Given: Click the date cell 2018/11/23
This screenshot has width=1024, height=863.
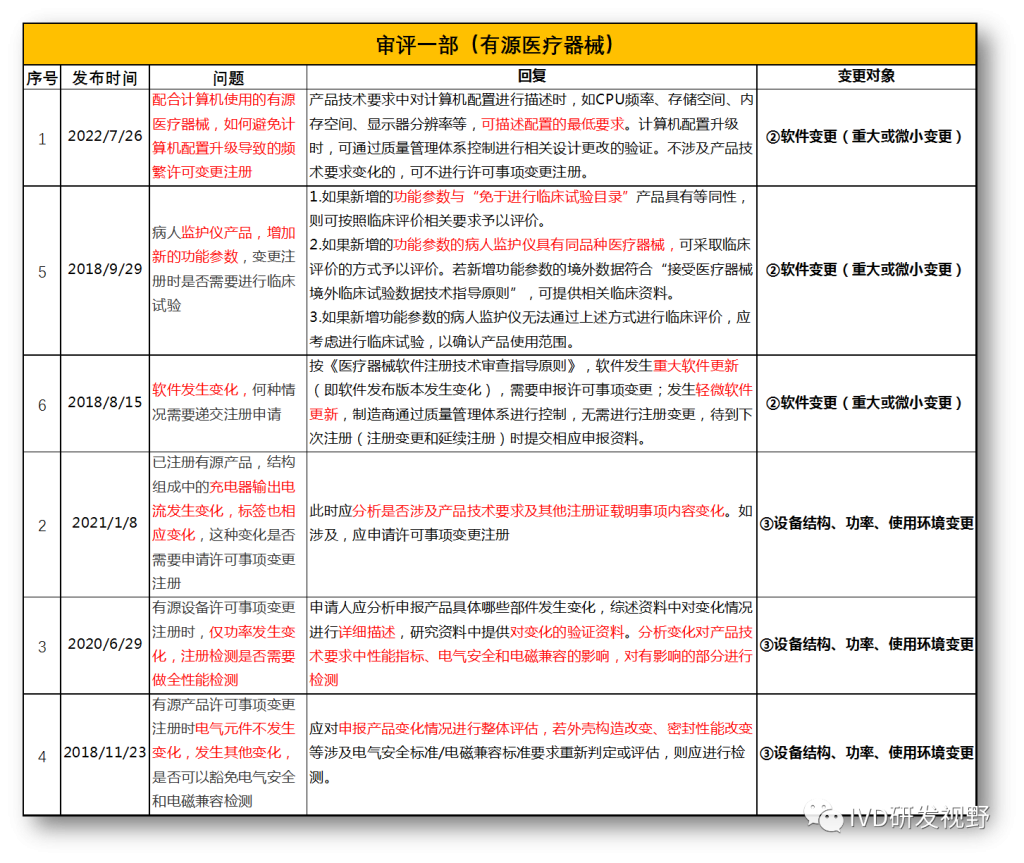Looking at the screenshot, I should (105, 753).
